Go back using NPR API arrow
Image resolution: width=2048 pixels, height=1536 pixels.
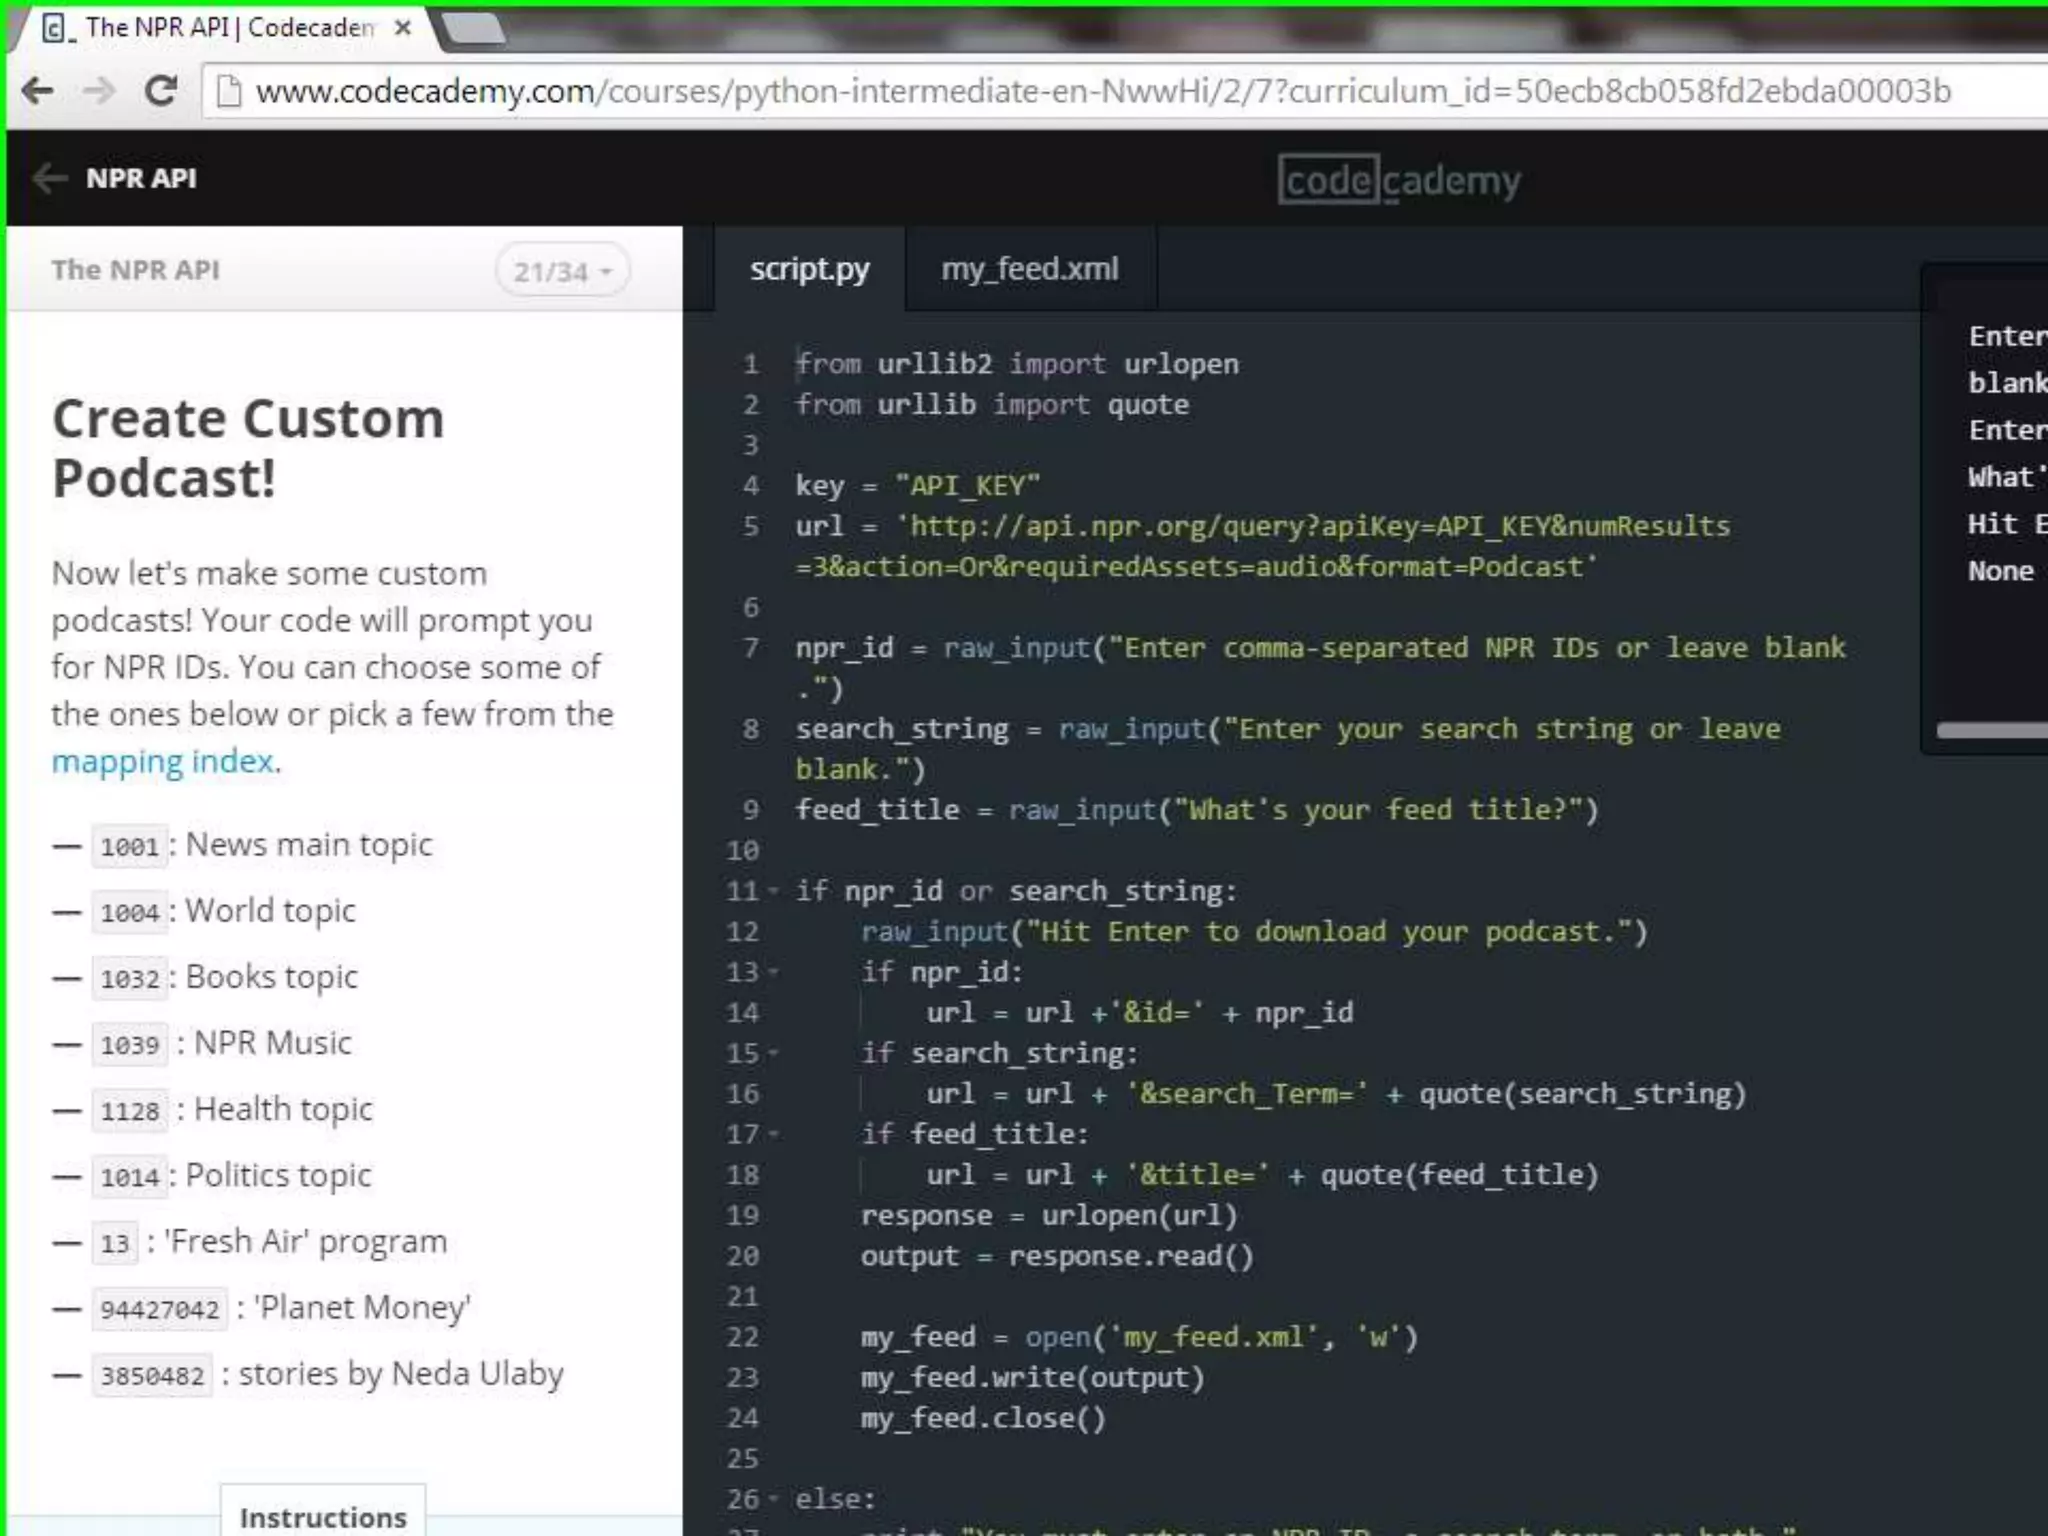click(x=49, y=178)
